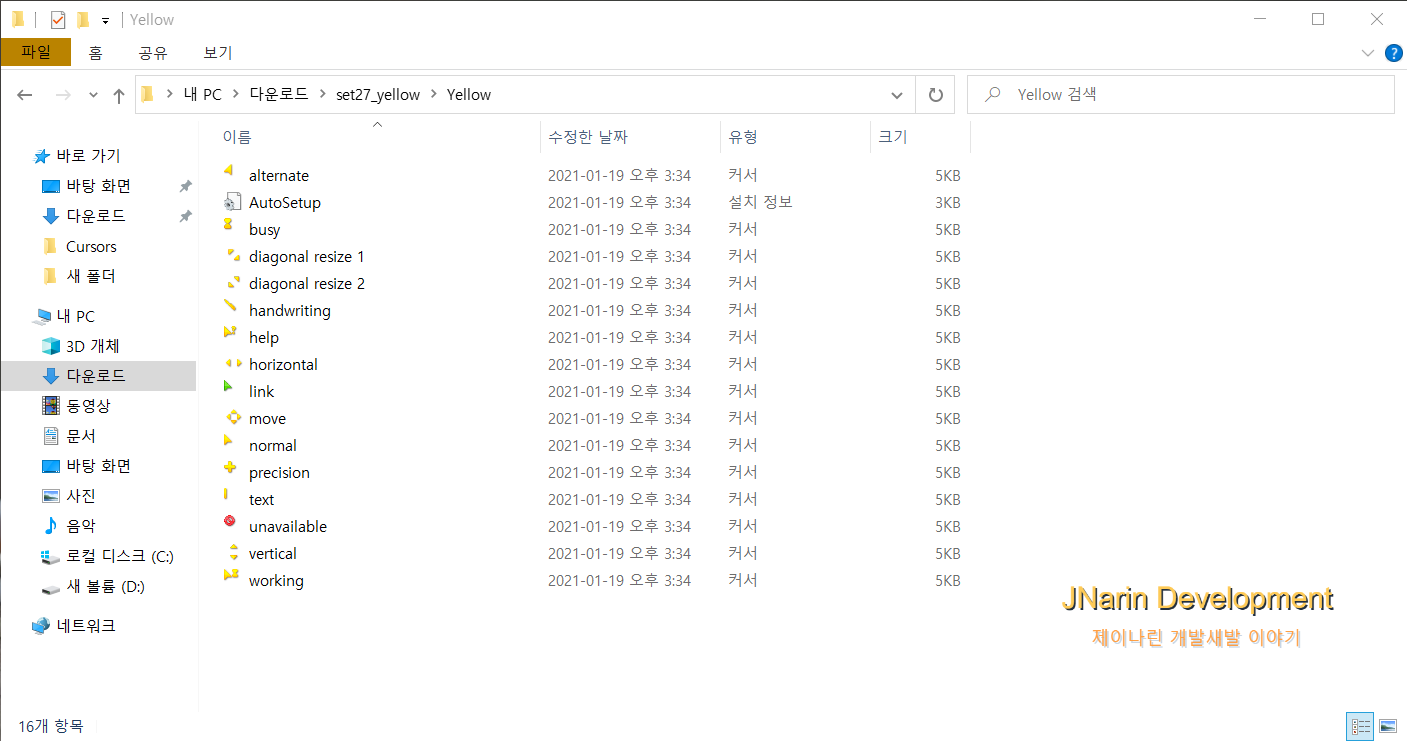The height and width of the screenshot is (741, 1407).
Task: Open chevron after set27_yellow in address bar
Action: pyautogui.click(x=434, y=95)
